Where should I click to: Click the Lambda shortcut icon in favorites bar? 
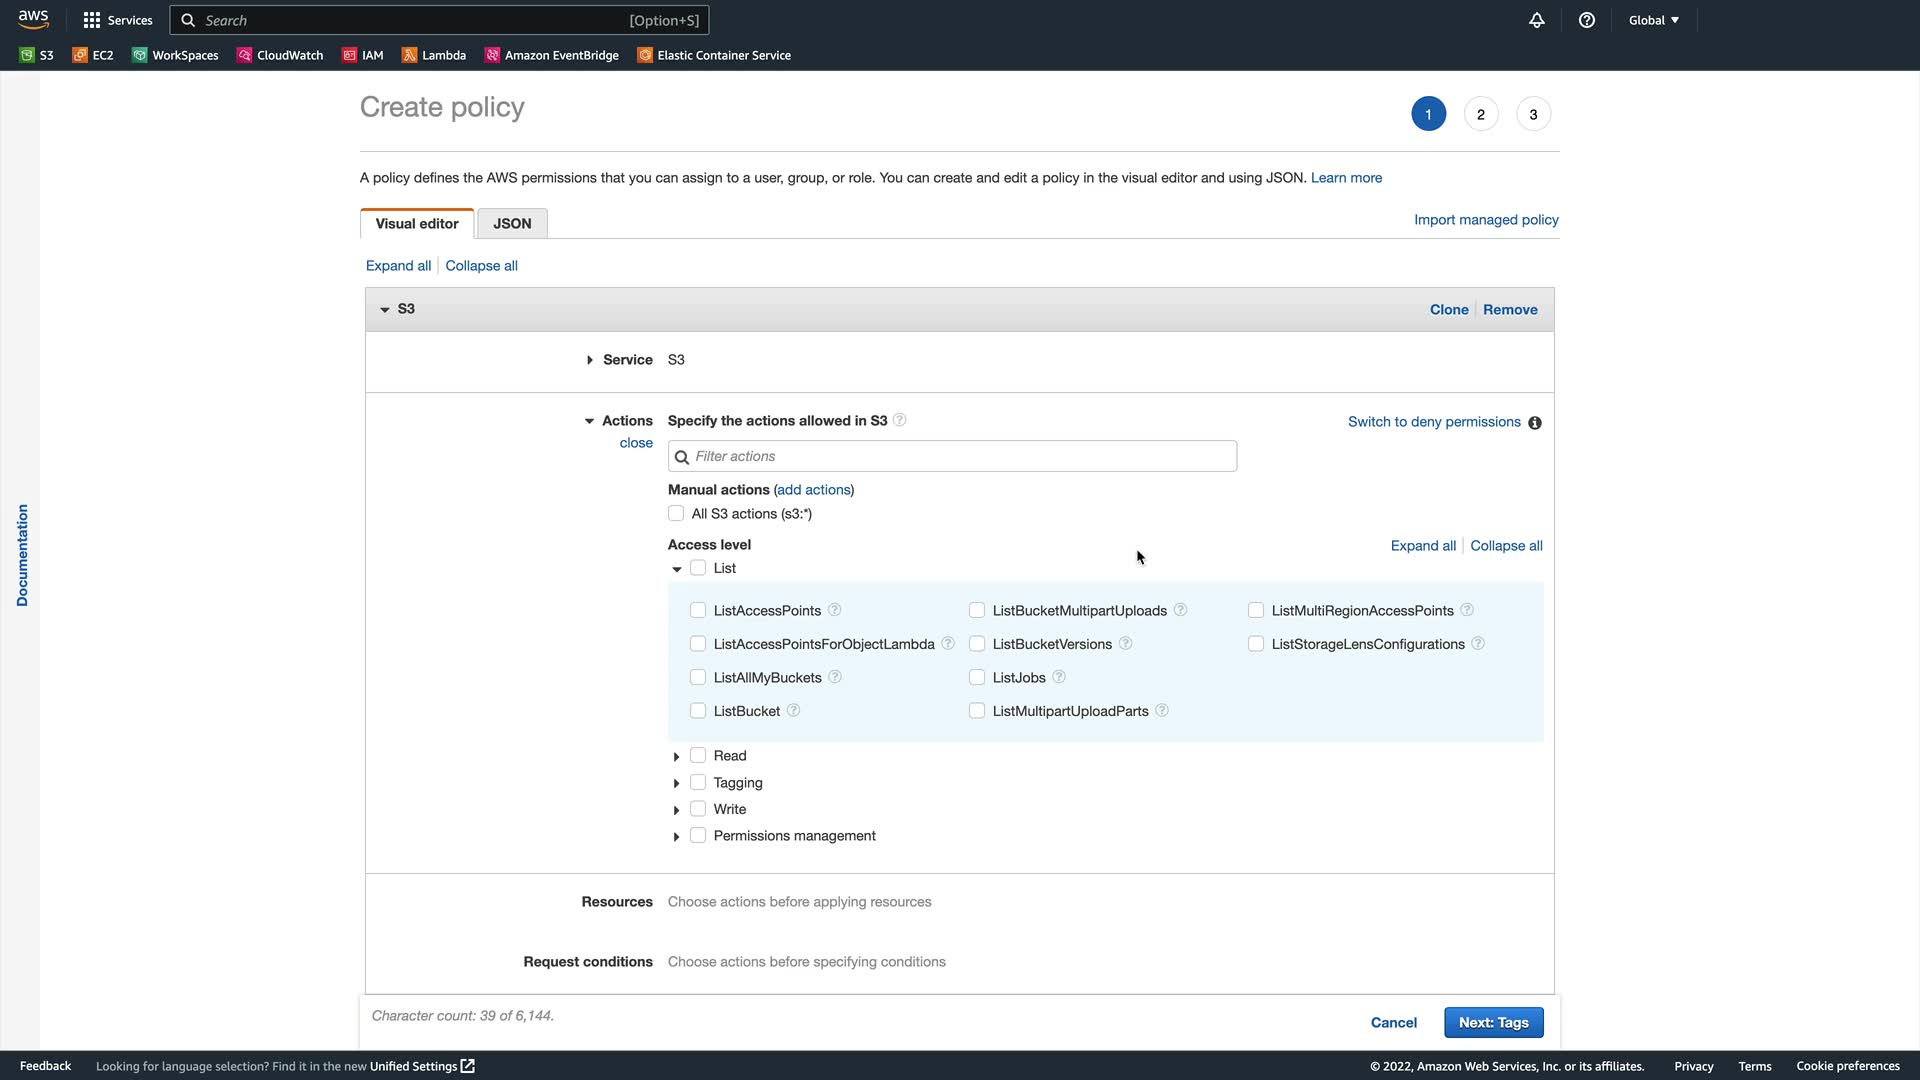click(x=409, y=55)
